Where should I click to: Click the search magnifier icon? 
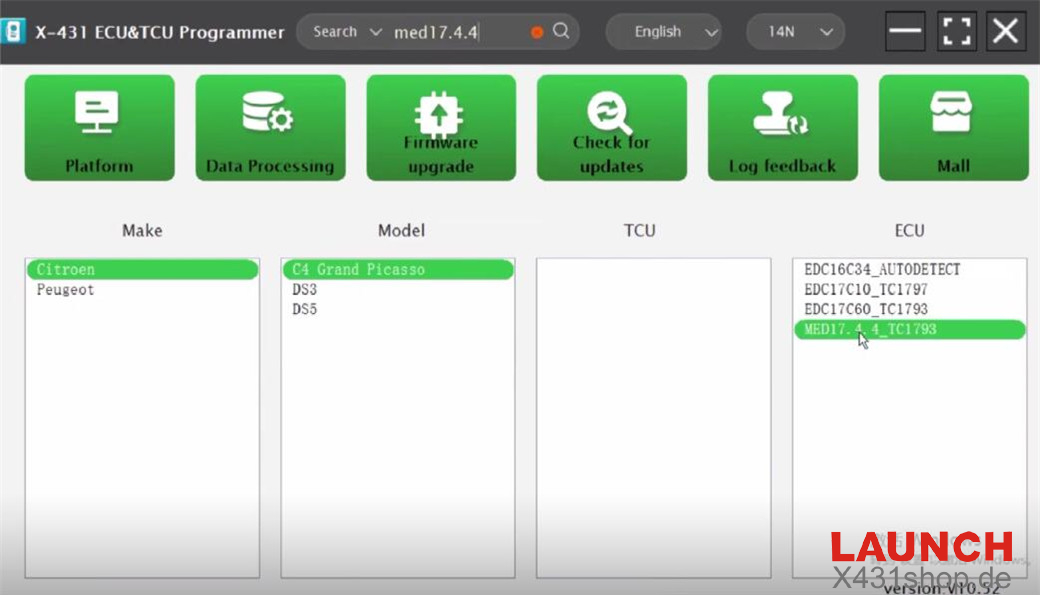click(561, 31)
